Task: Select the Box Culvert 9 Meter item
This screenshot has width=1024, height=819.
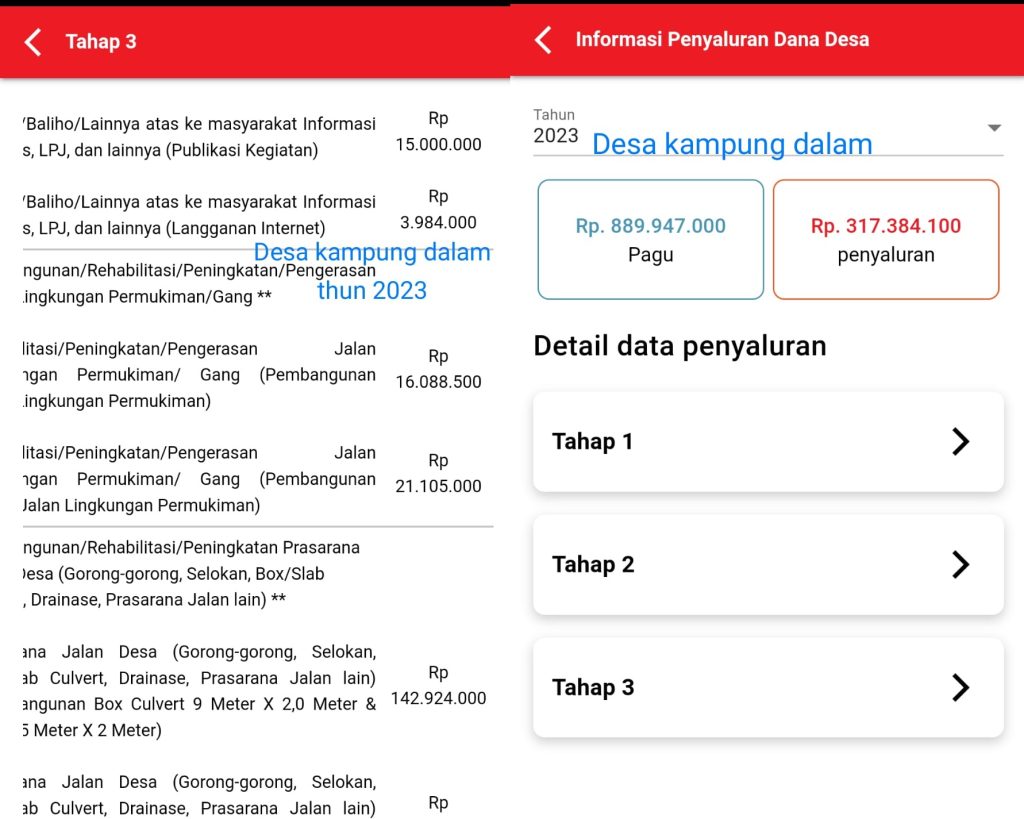Action: [198, 691]
